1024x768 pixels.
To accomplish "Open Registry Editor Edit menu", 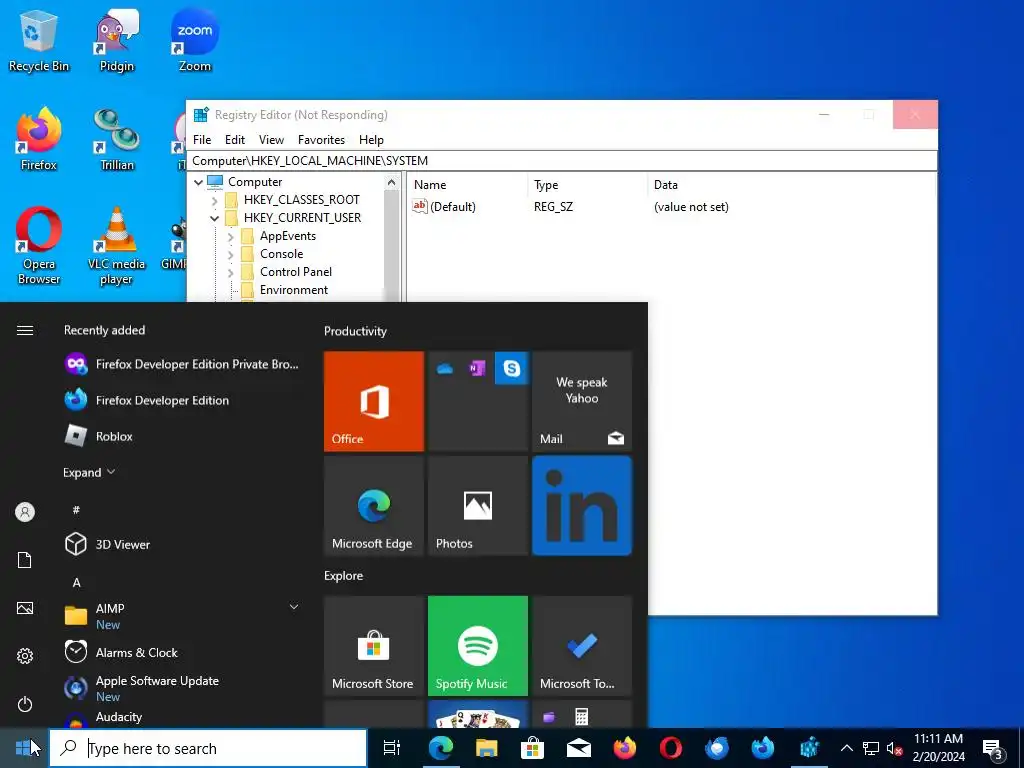I will point(234,140).
